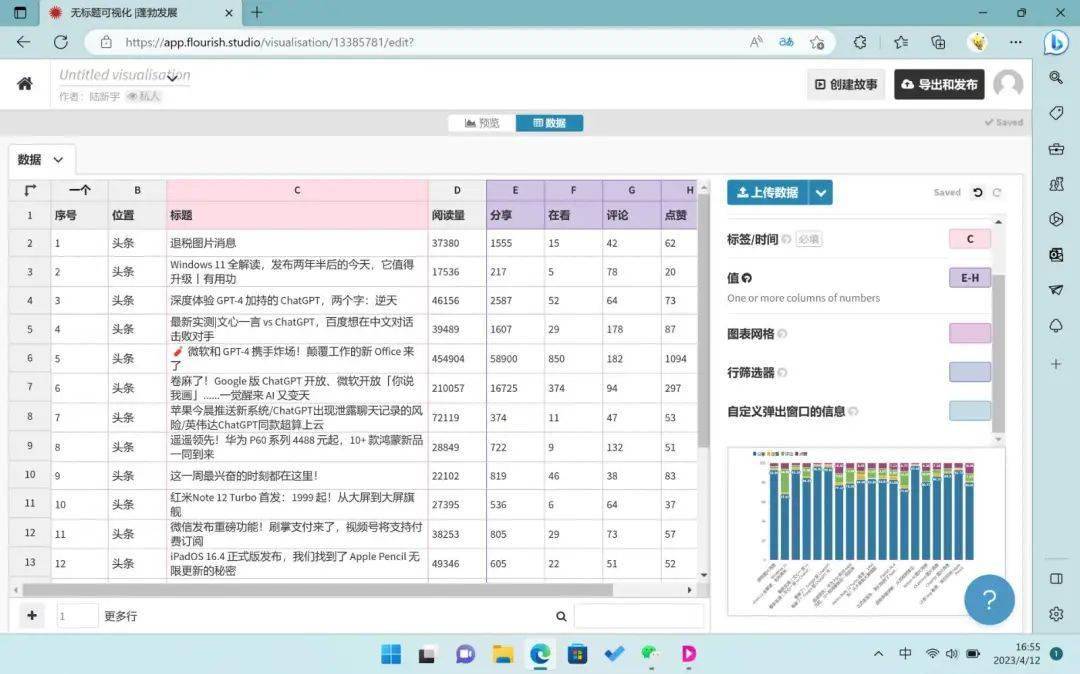Click the sidebar search icon

coord(1056,77)
